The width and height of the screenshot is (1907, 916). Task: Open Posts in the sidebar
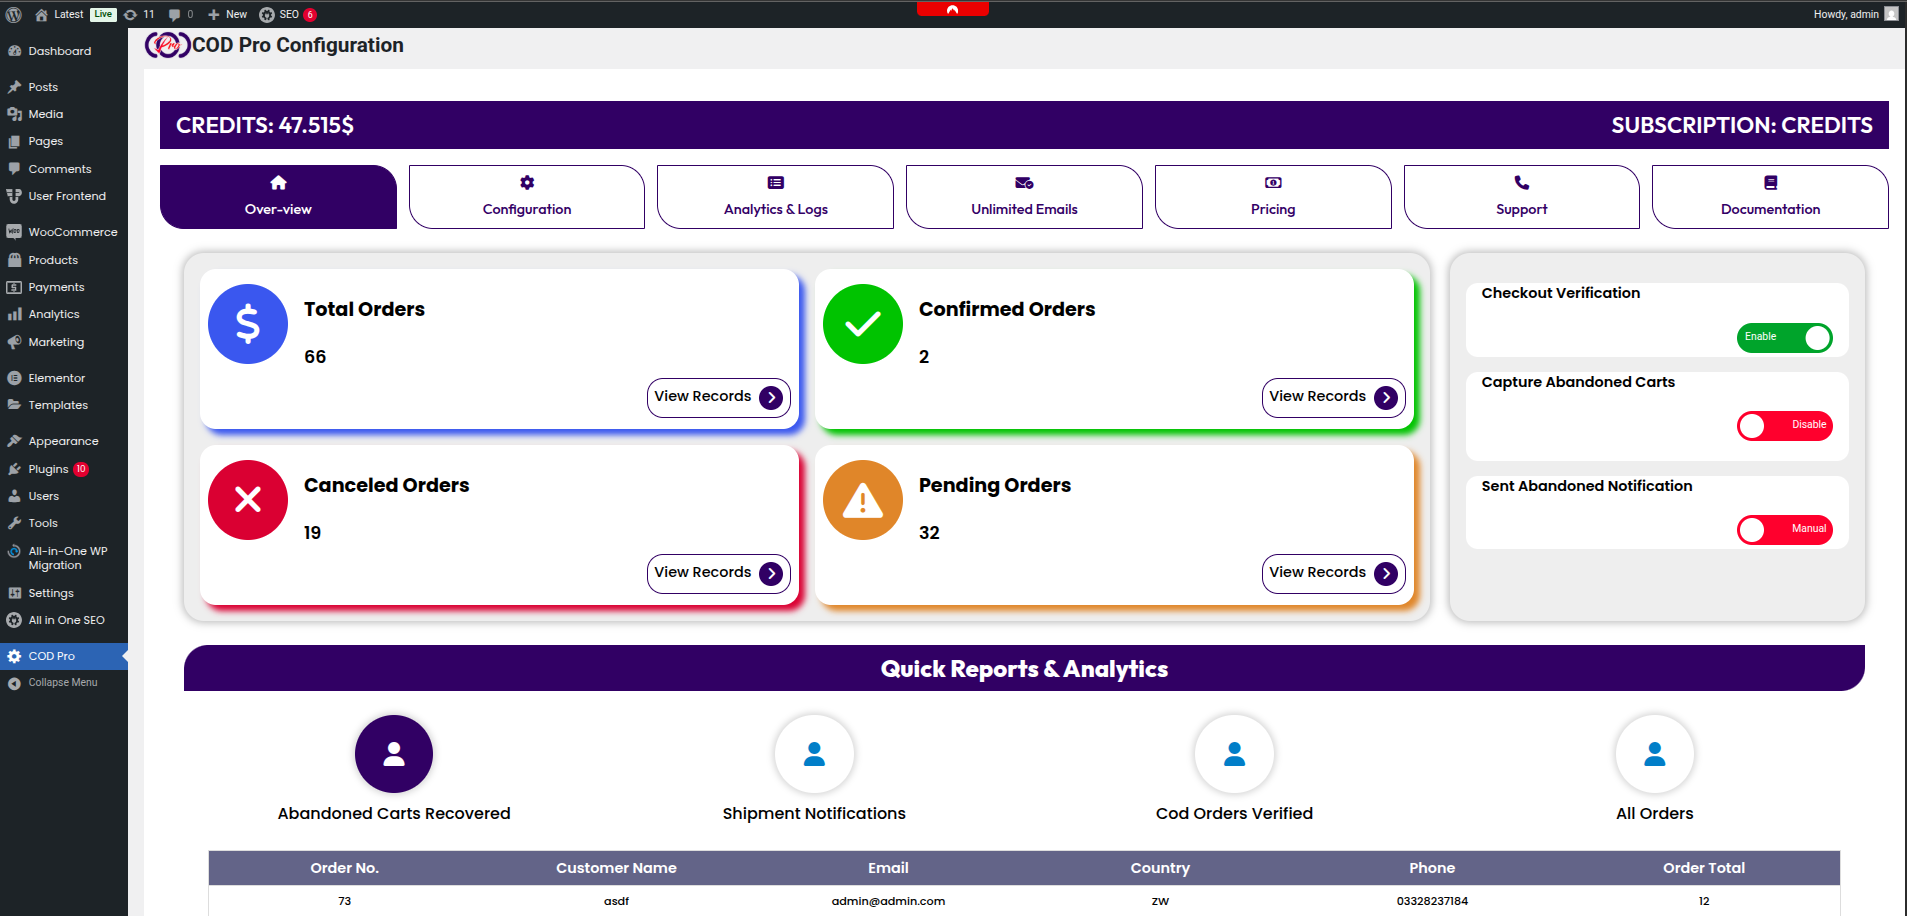pos(64,87)
